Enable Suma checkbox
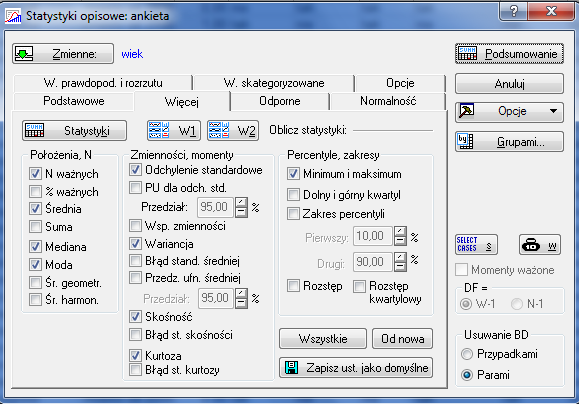 pos(35,226)
